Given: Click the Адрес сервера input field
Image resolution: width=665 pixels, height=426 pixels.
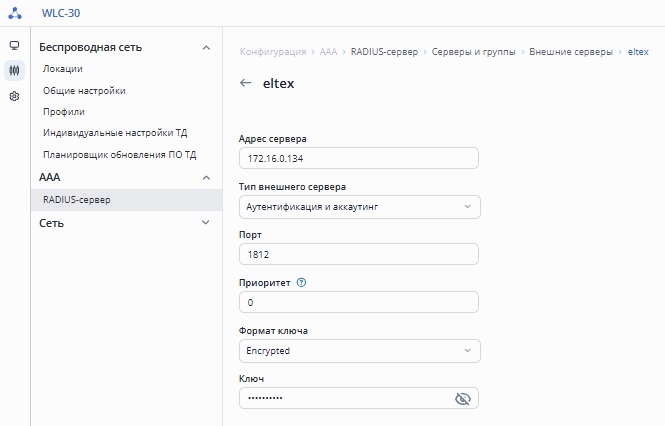Looking at the screenshot, I should point(360,159).
